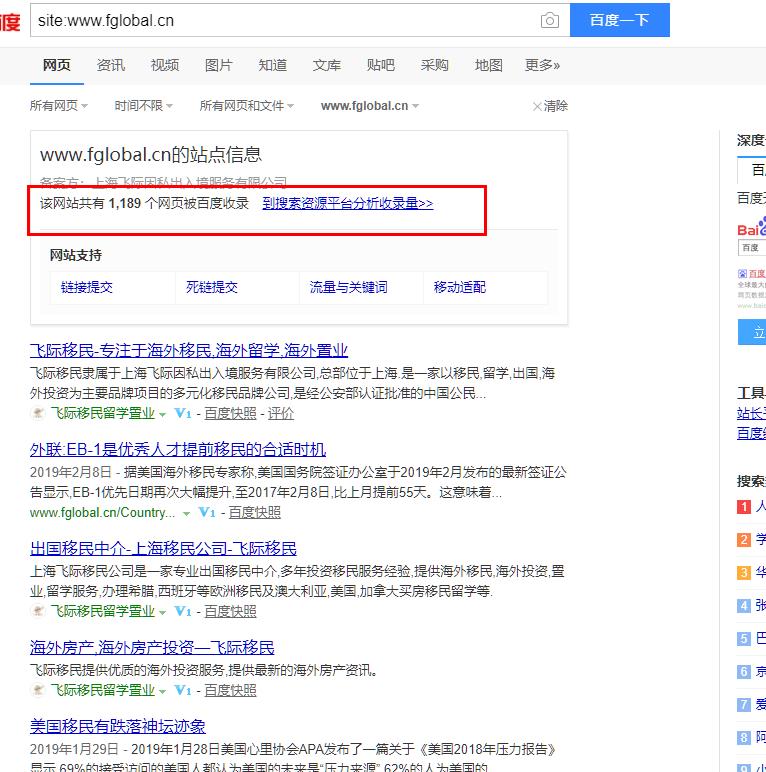Click the 移动适配 link
Screen dimensions: 766x772
click(x=460, y=287)
